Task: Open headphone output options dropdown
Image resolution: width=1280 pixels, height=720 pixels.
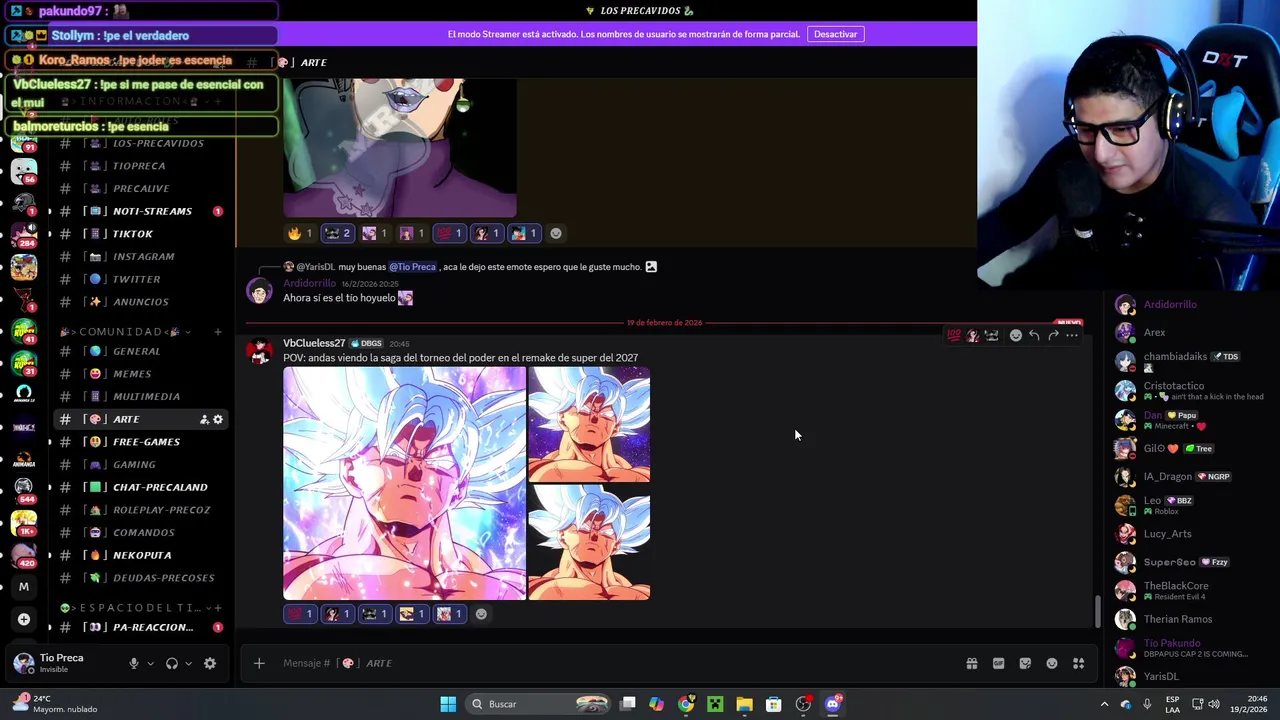Action: pos(188,663)
